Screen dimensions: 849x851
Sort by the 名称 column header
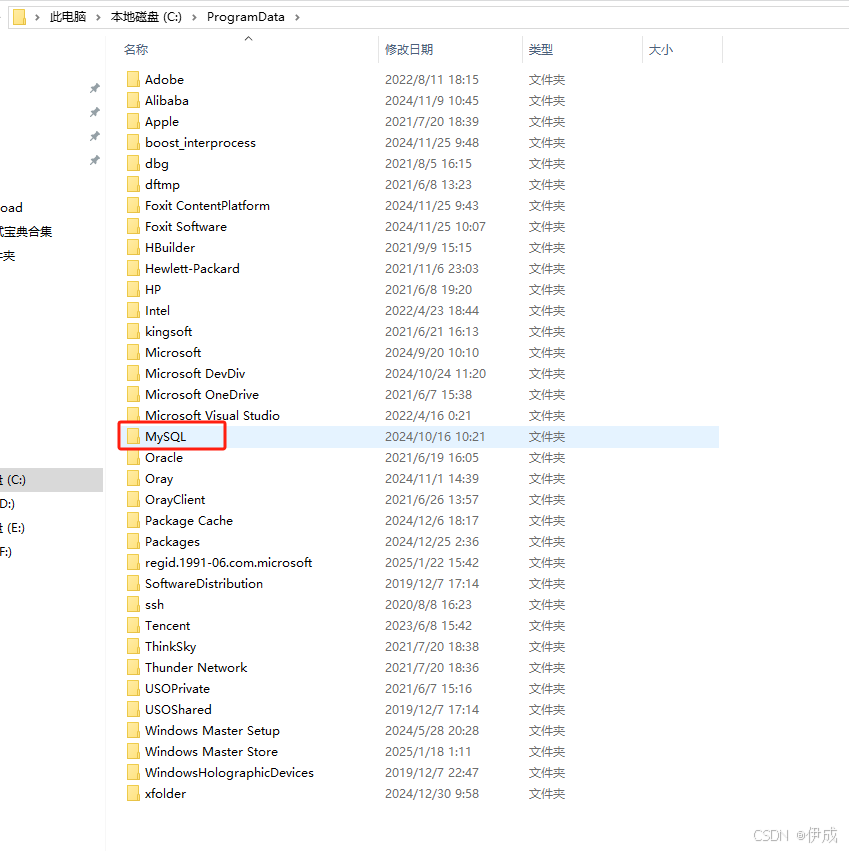point(136,49)
